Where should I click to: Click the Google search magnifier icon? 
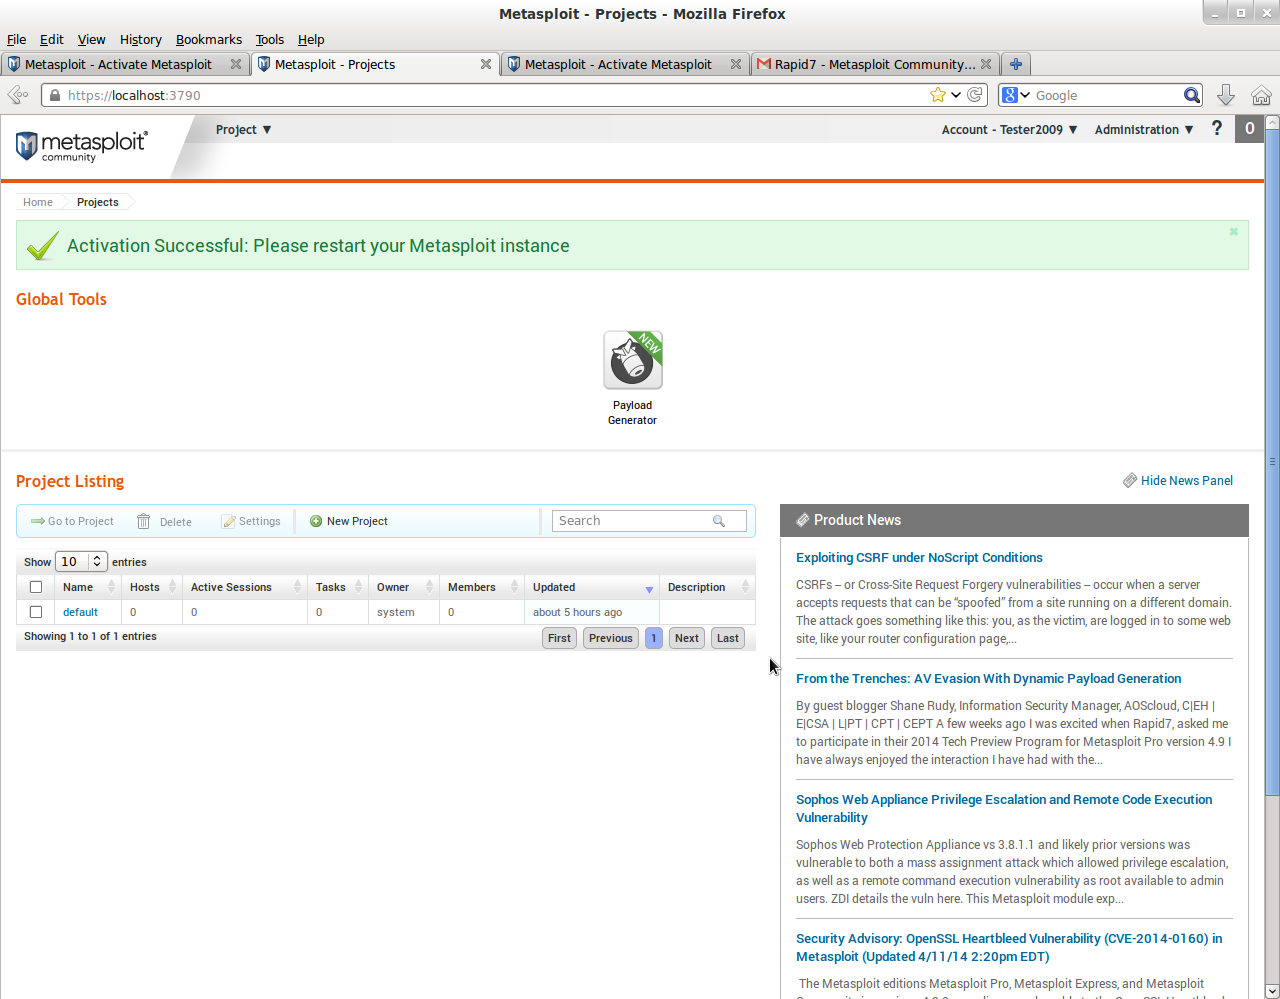coord(1192,95)
